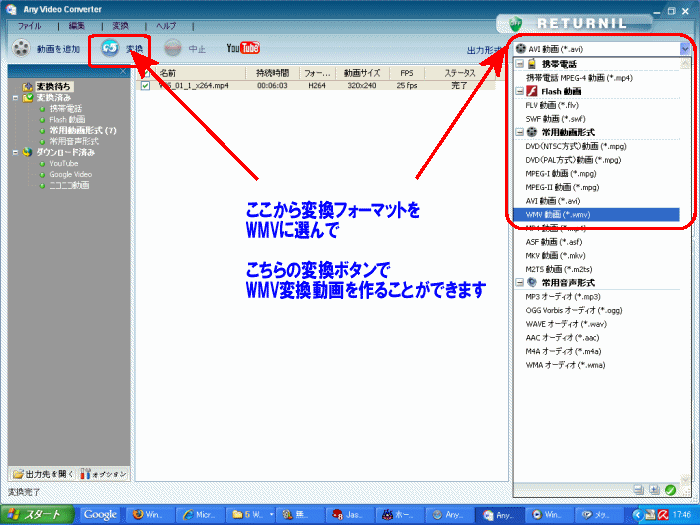
Task: Select OGG Vorbis オーディオ (*.ogg) format
Action: tap(574, 310)
